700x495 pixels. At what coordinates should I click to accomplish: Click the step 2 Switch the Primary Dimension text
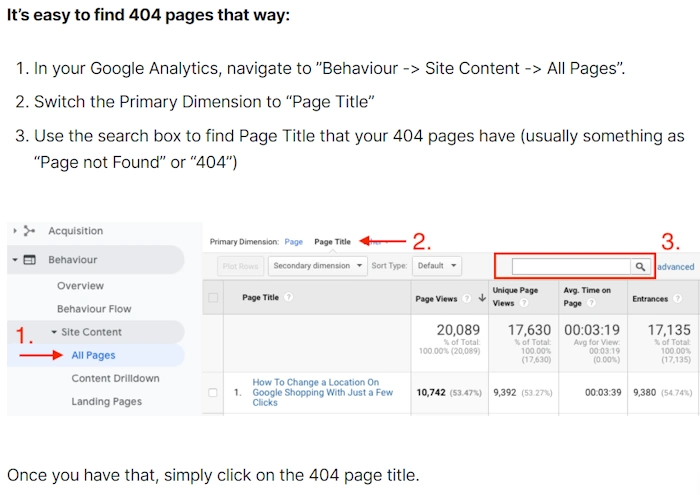(204, 102)
